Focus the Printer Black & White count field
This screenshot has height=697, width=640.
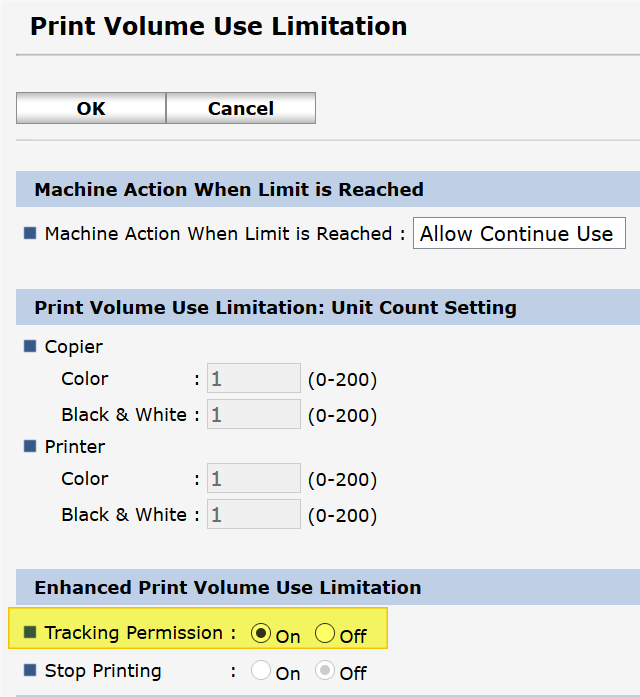coord(253,515)
